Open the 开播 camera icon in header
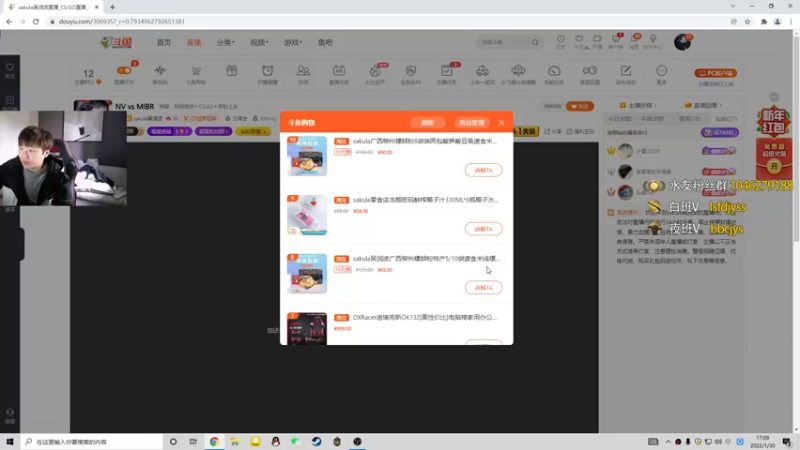This screenshot has height=450, width=800. pyautogui.click(x=597, y=39)
